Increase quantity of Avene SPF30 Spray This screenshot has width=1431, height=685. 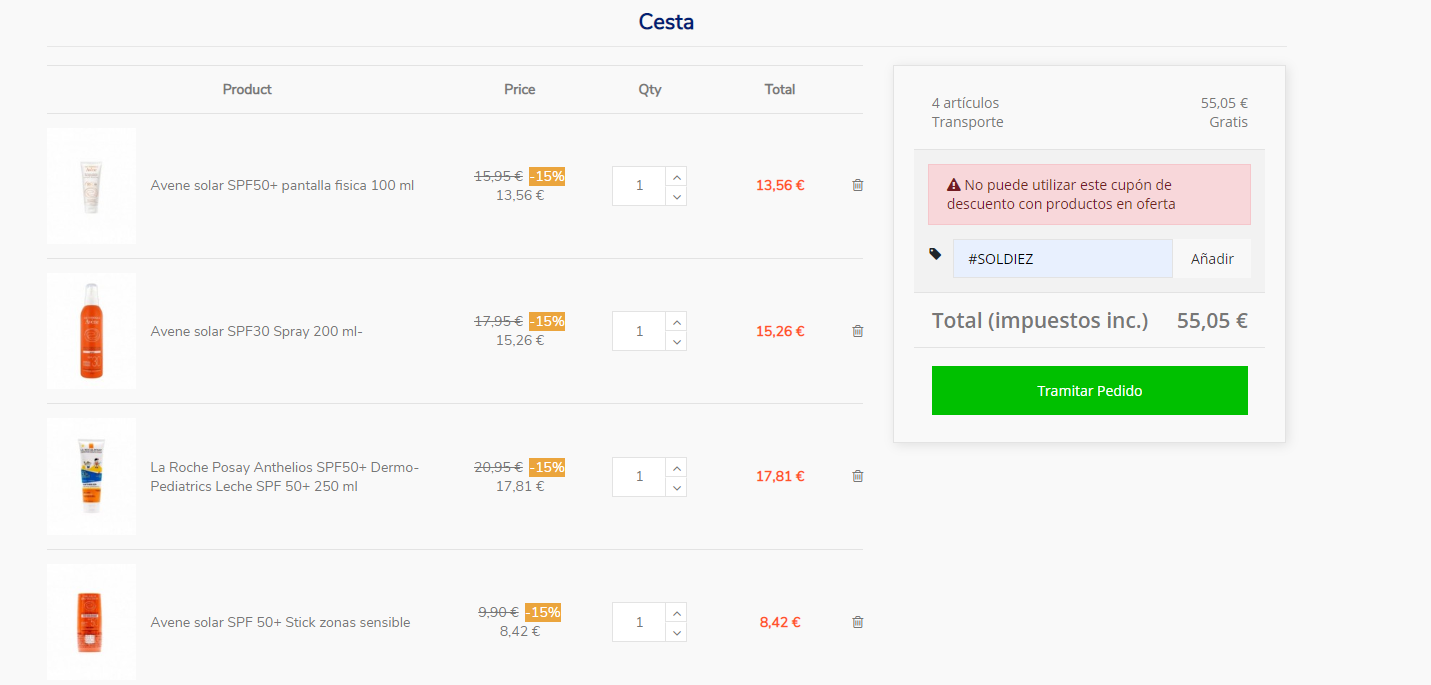677,322
